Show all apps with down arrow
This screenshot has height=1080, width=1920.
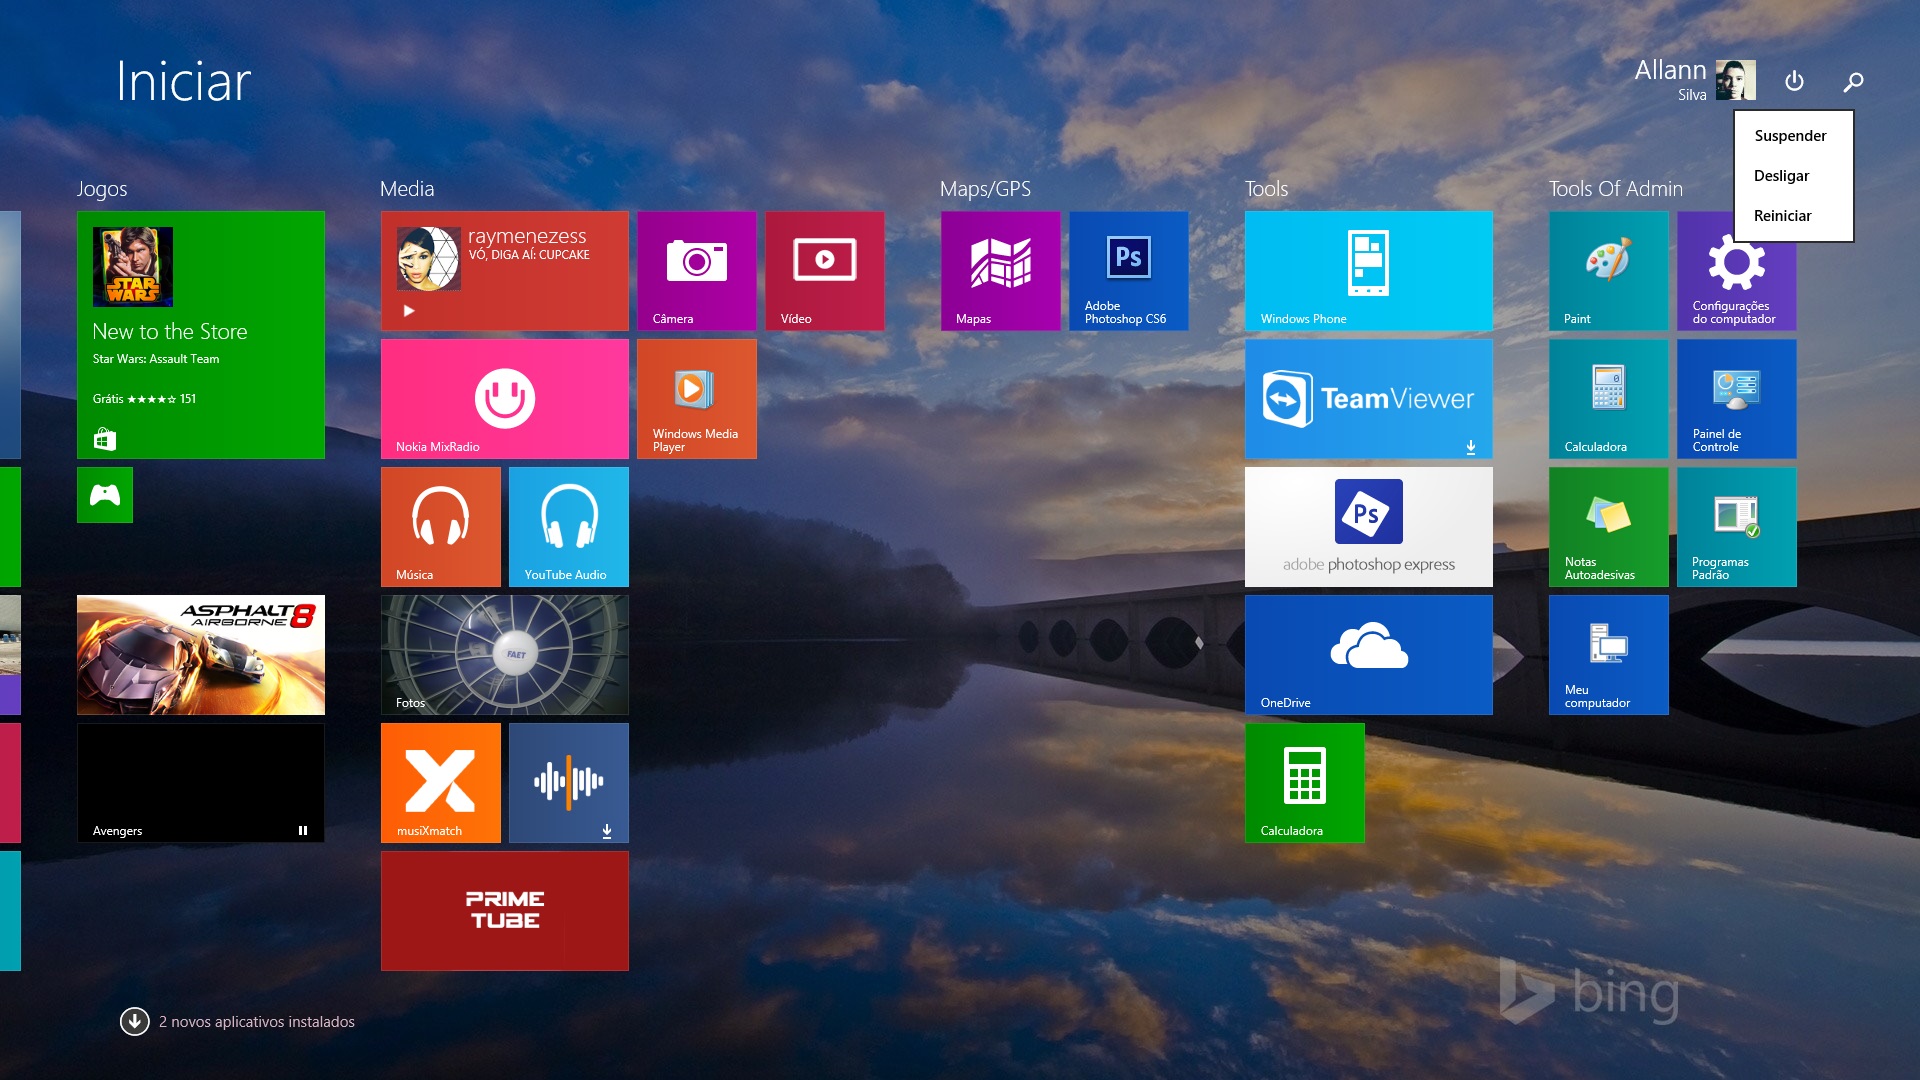135,1021
